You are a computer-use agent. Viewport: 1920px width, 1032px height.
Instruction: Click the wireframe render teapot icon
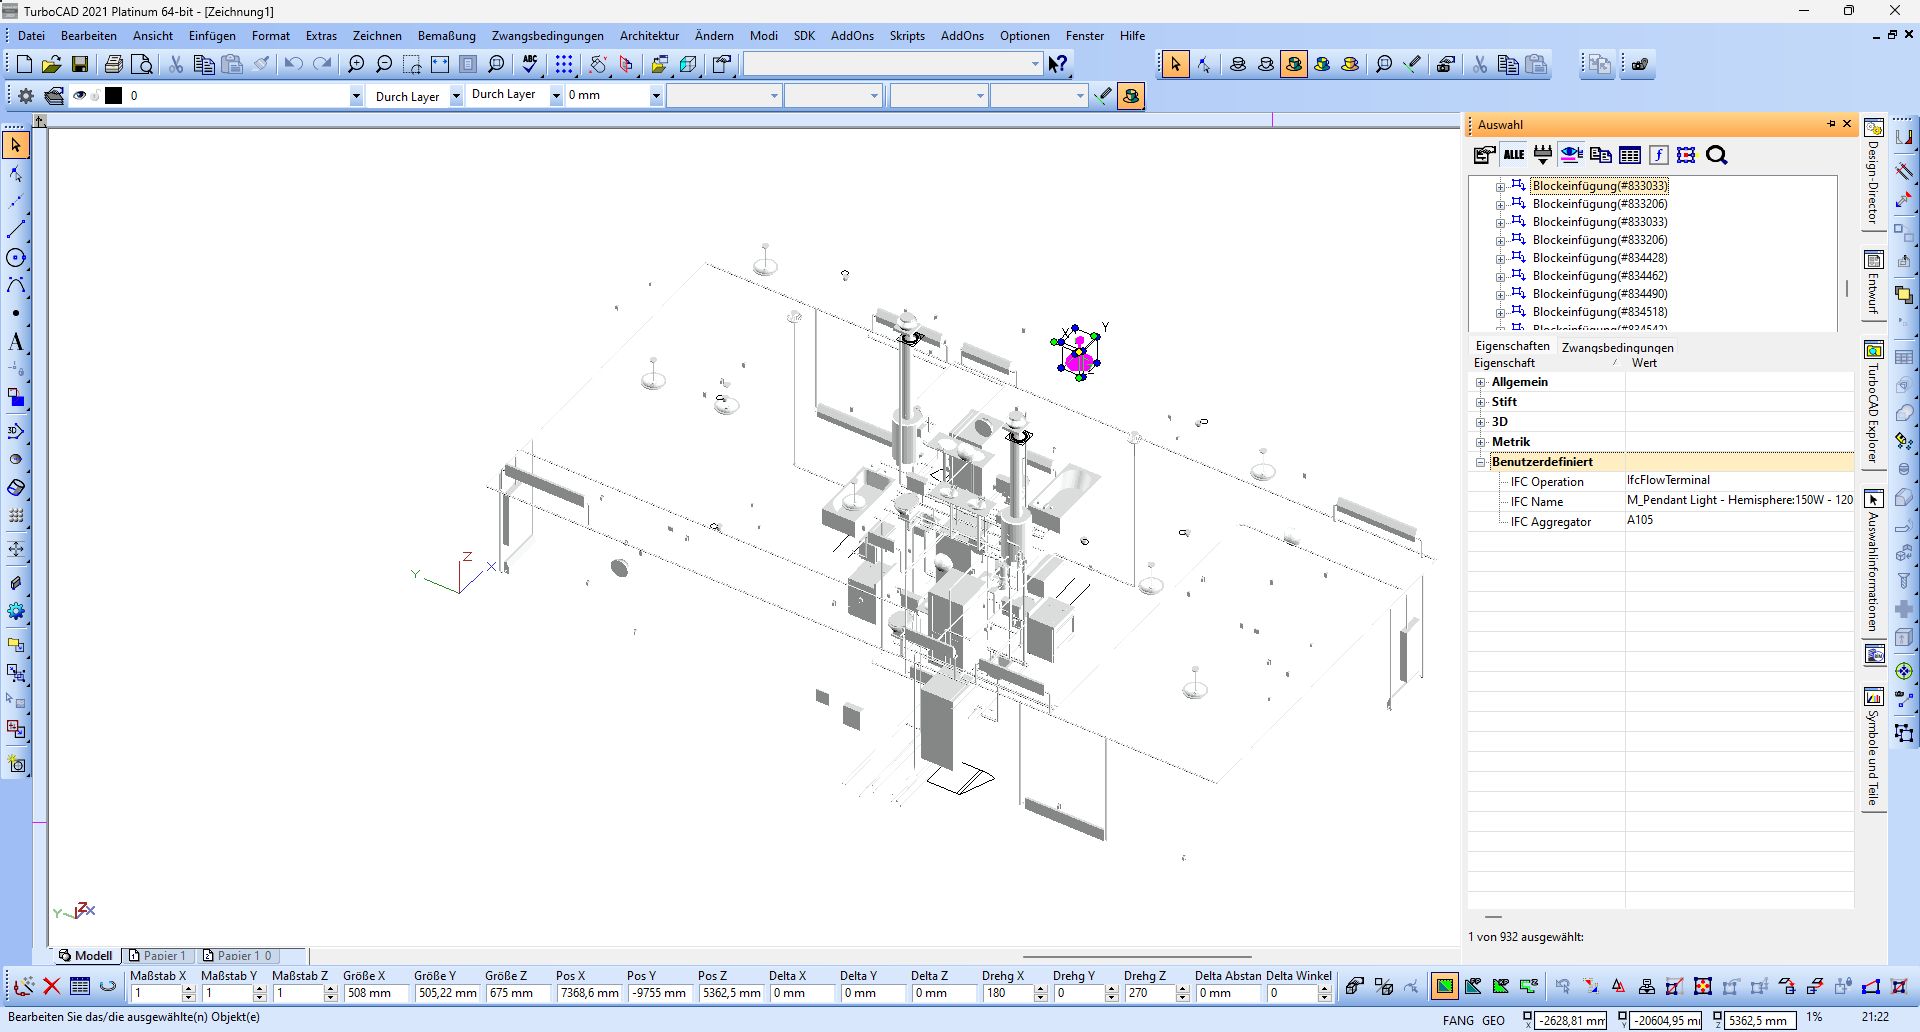point(1238,64)
